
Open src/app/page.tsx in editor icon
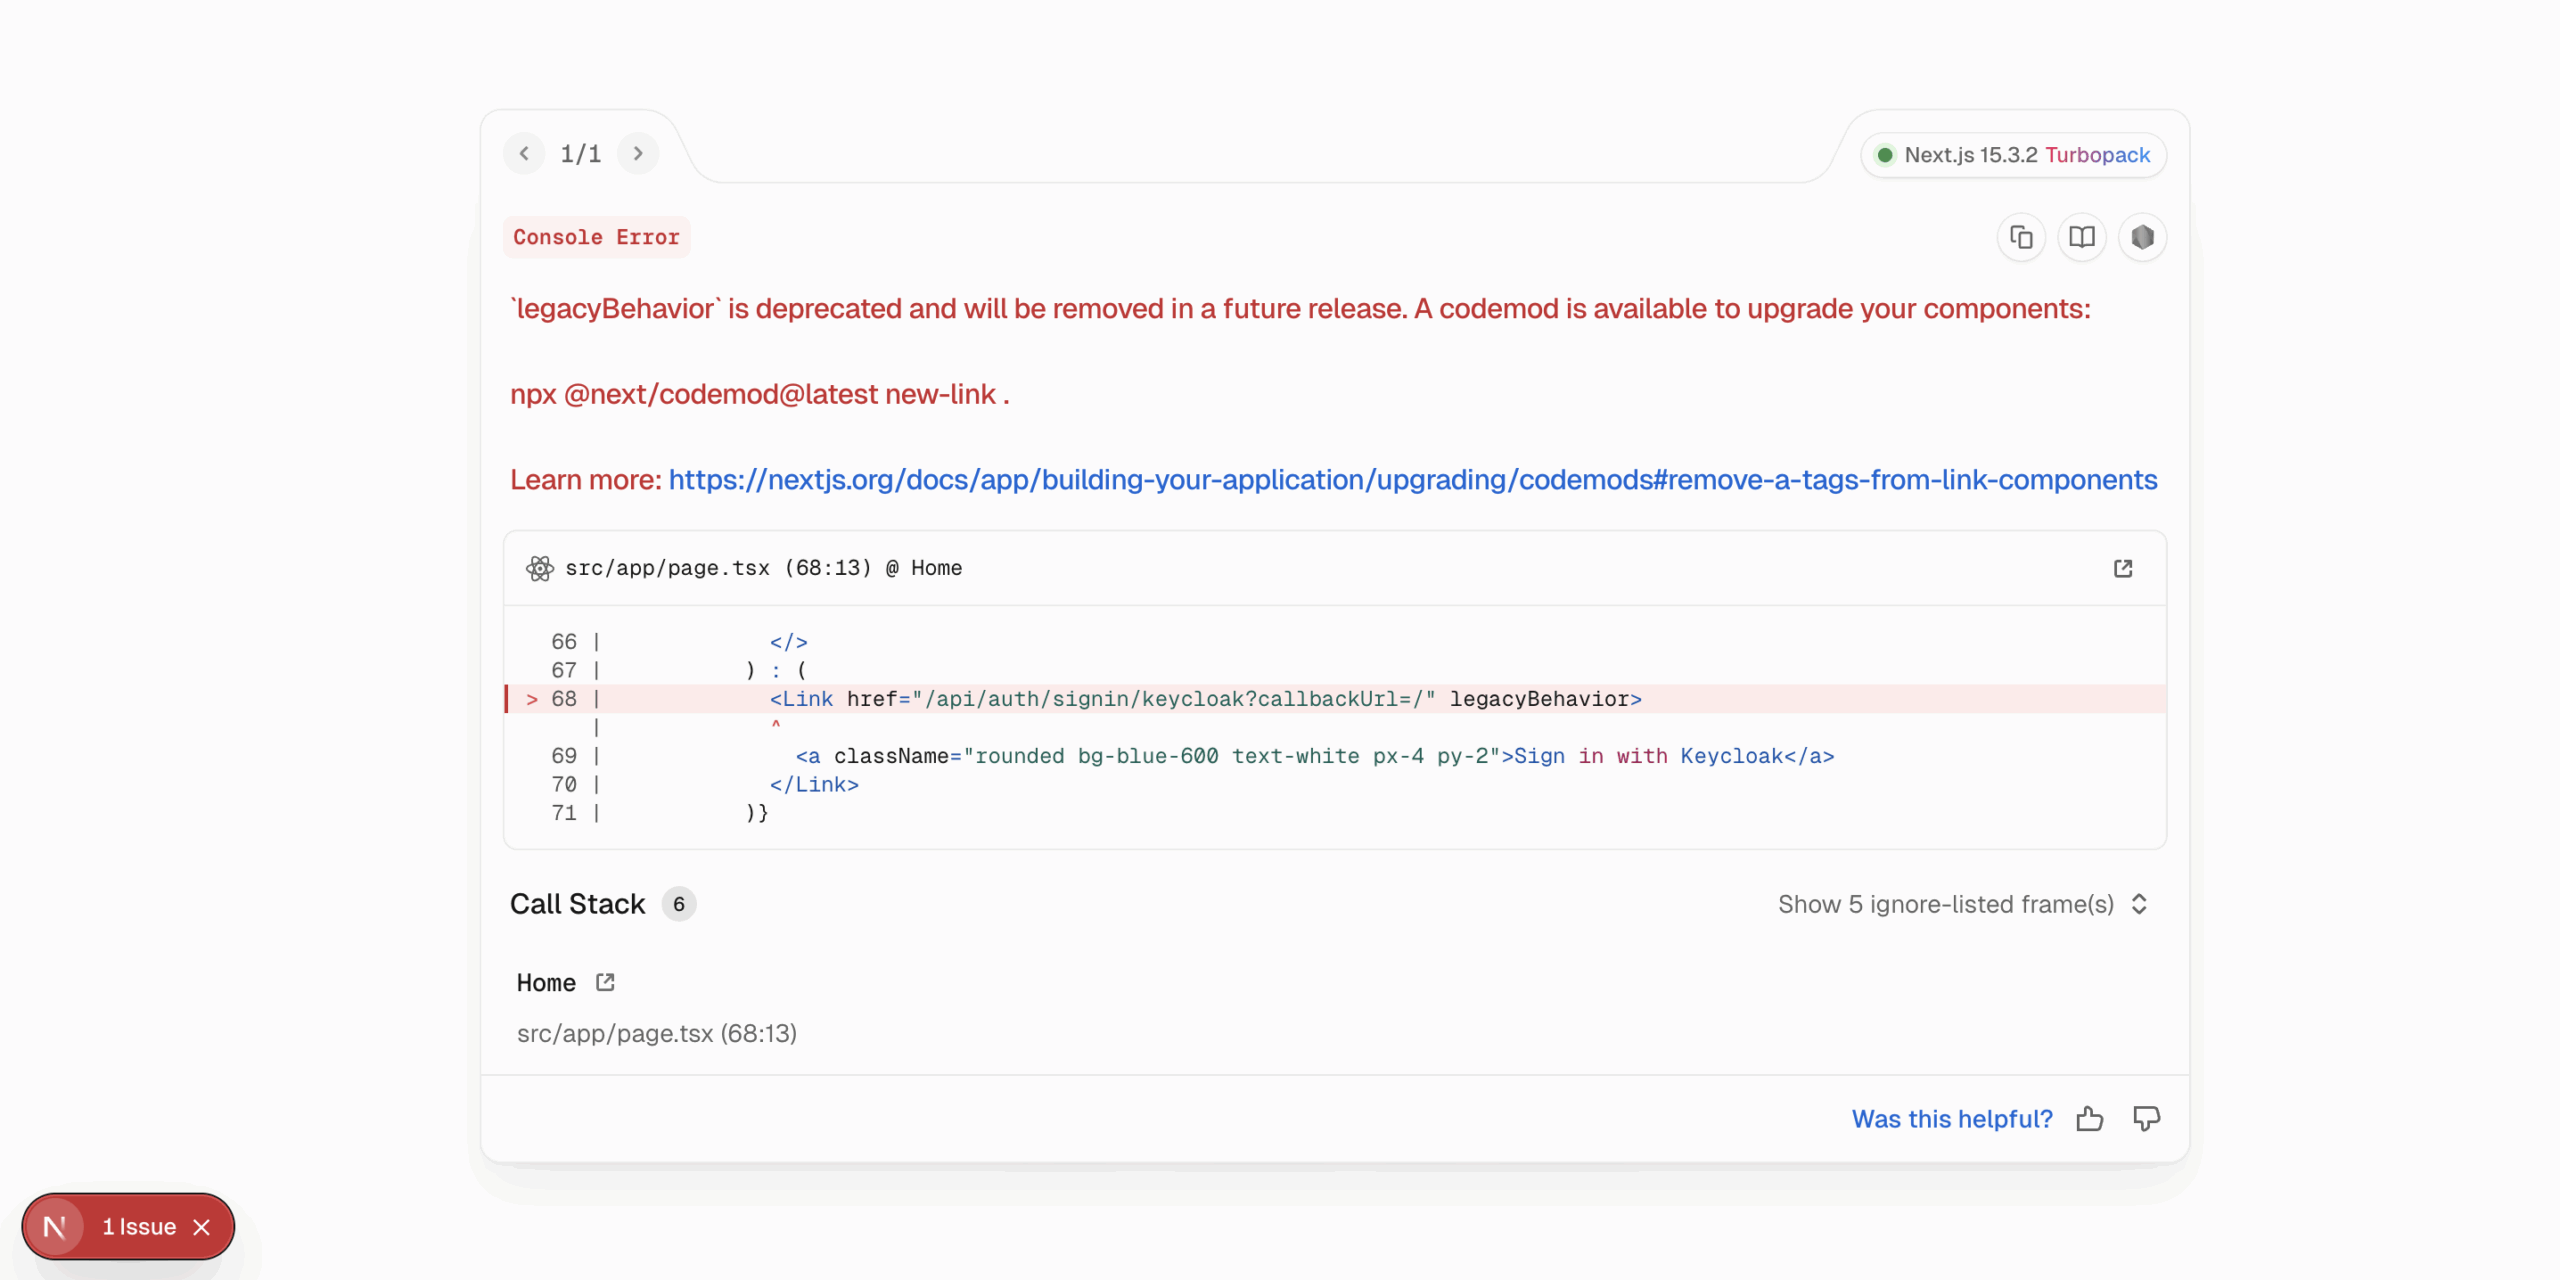[2123, 568]
